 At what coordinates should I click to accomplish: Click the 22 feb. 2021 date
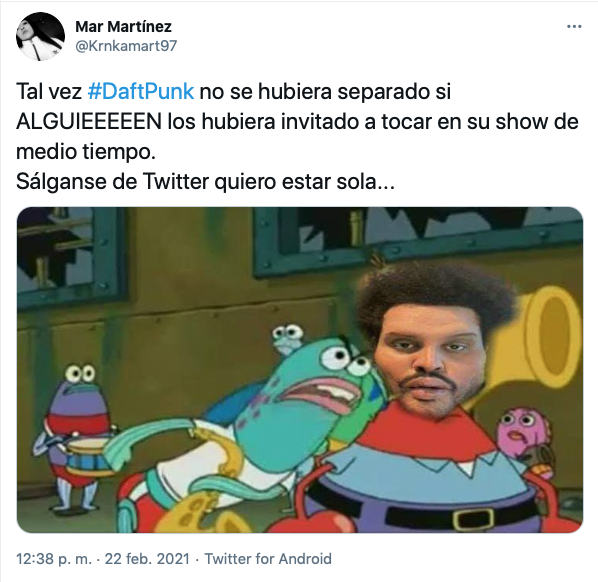tap(147, 559)
